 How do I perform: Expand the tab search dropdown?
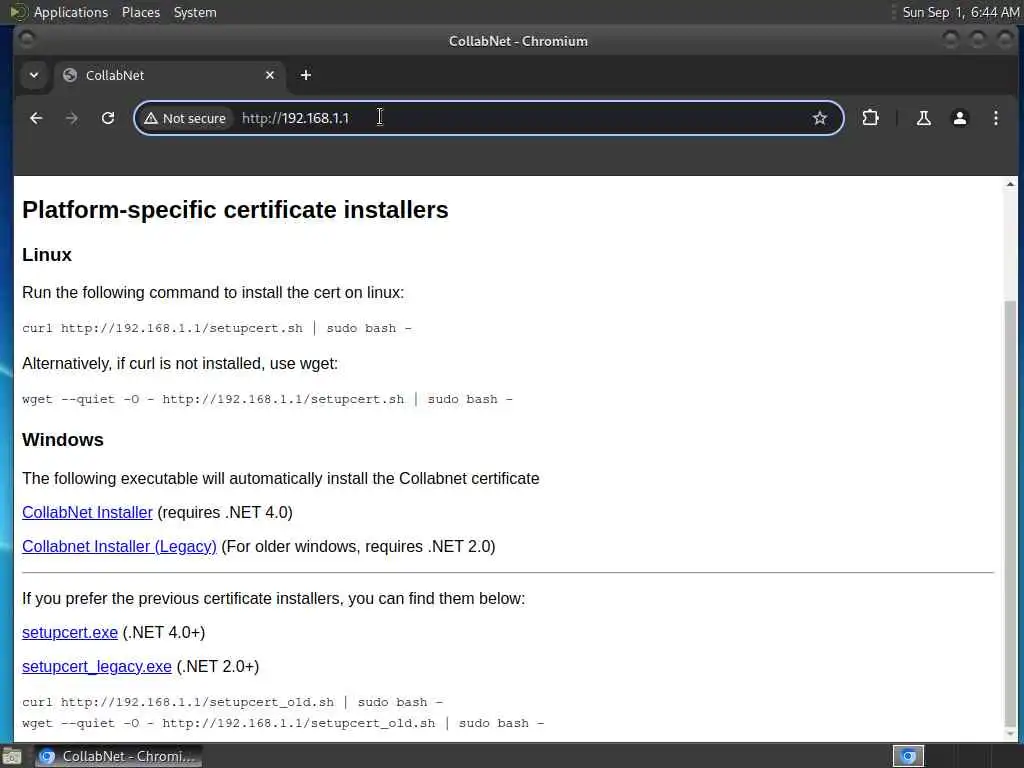(34, 75)
